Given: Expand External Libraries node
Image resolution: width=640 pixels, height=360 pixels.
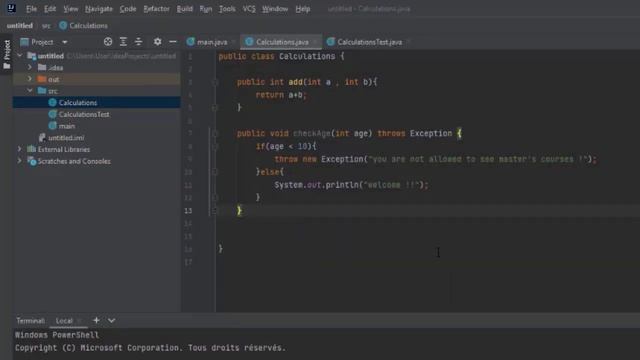Looking at the screenshot, I should pyautogui.click(x=19, y=149).
